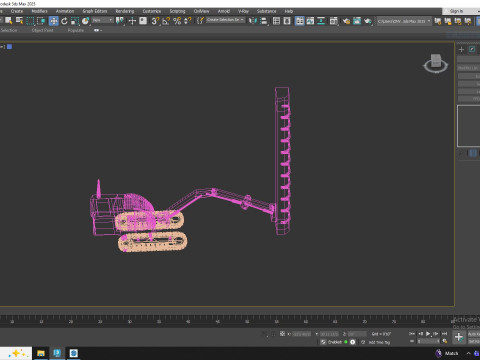
Task: Activate the Select and Scale tool
Action: [75, 21]
